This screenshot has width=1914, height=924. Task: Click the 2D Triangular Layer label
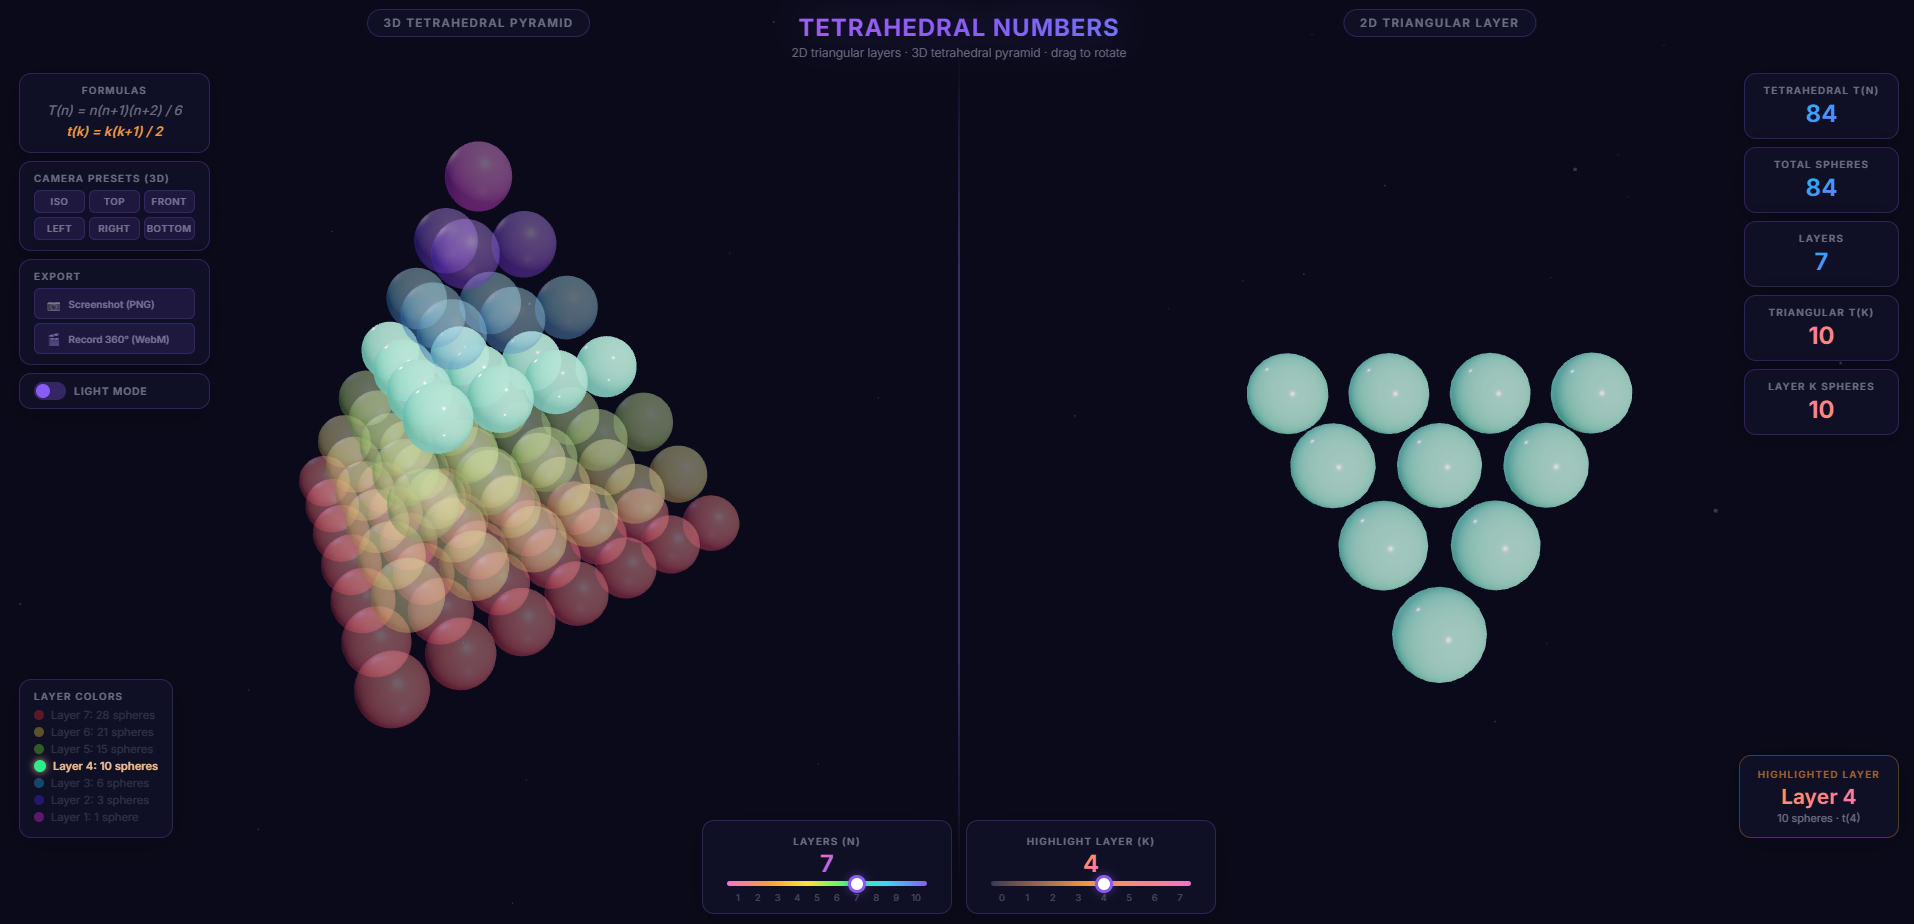click(1439, 23)
